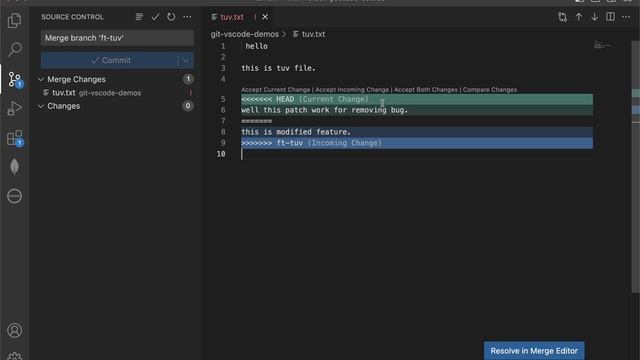
Task: Click Accept Current Change link
Action: (276, 90)
